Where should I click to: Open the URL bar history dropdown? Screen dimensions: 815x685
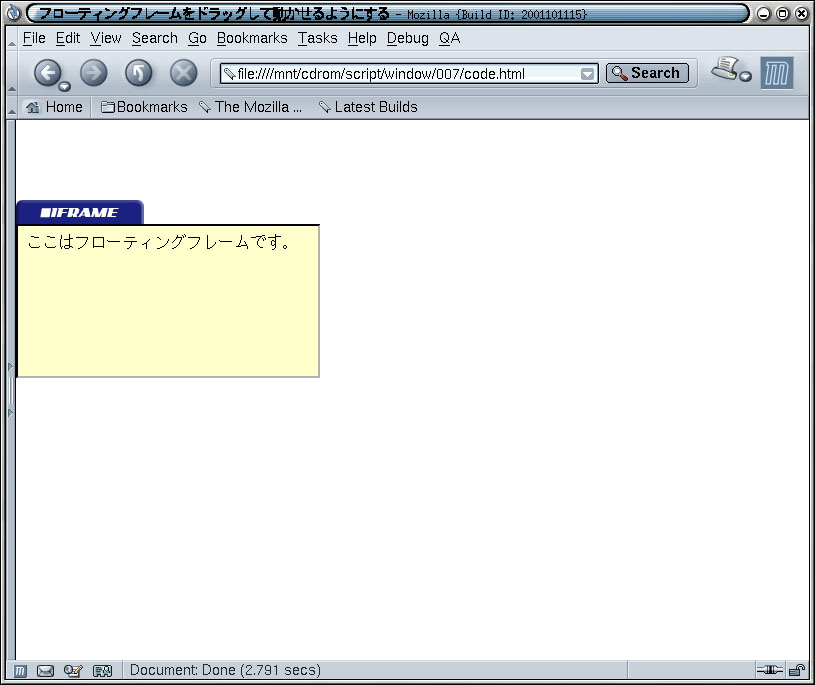[x=587, y=74]
